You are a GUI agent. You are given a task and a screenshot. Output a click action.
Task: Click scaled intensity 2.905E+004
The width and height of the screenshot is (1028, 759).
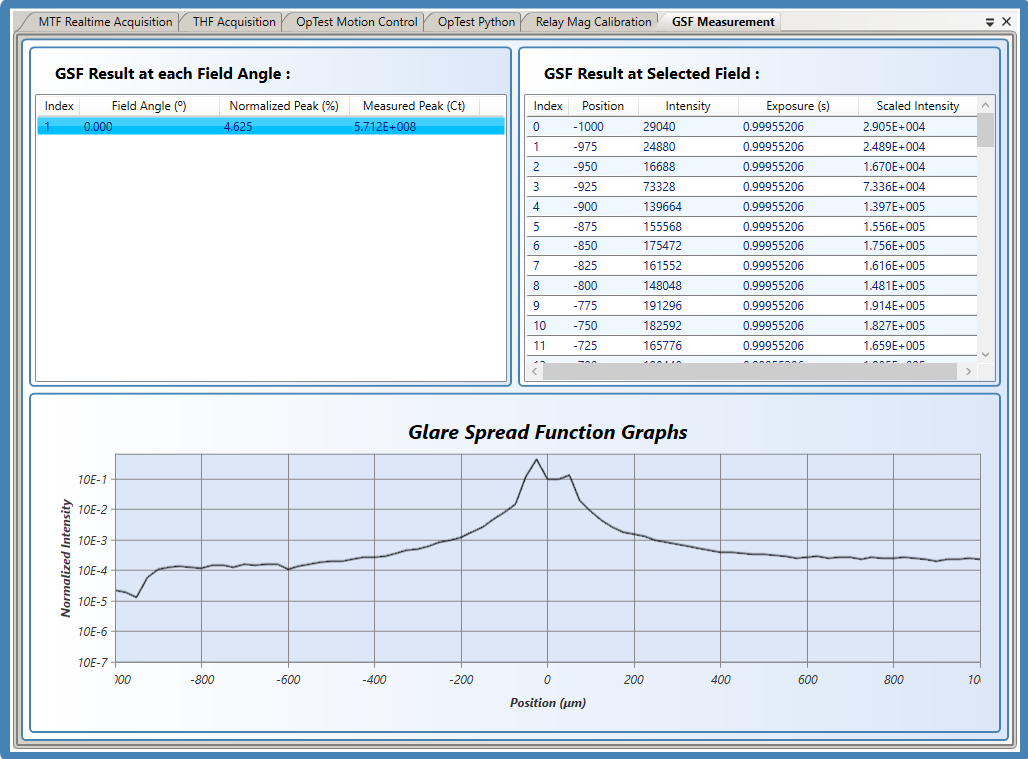(894, 126)
